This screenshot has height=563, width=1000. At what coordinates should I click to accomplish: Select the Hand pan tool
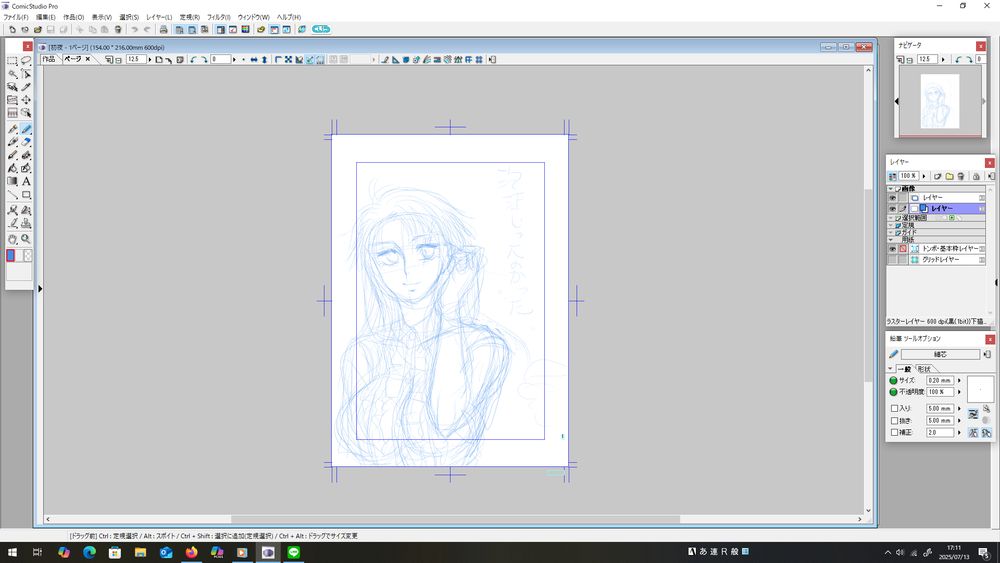click(12, 240)
